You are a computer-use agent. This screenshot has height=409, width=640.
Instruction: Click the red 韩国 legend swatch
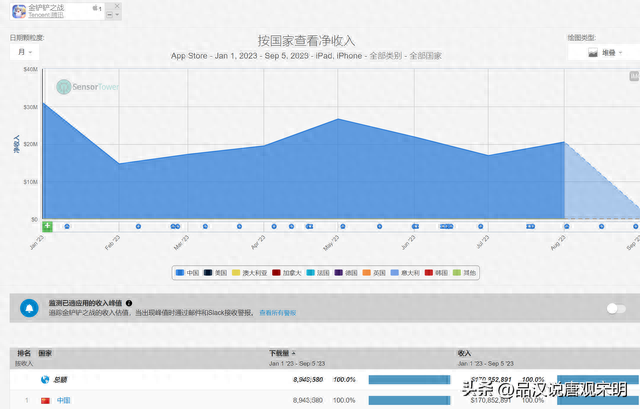[429, 273]
